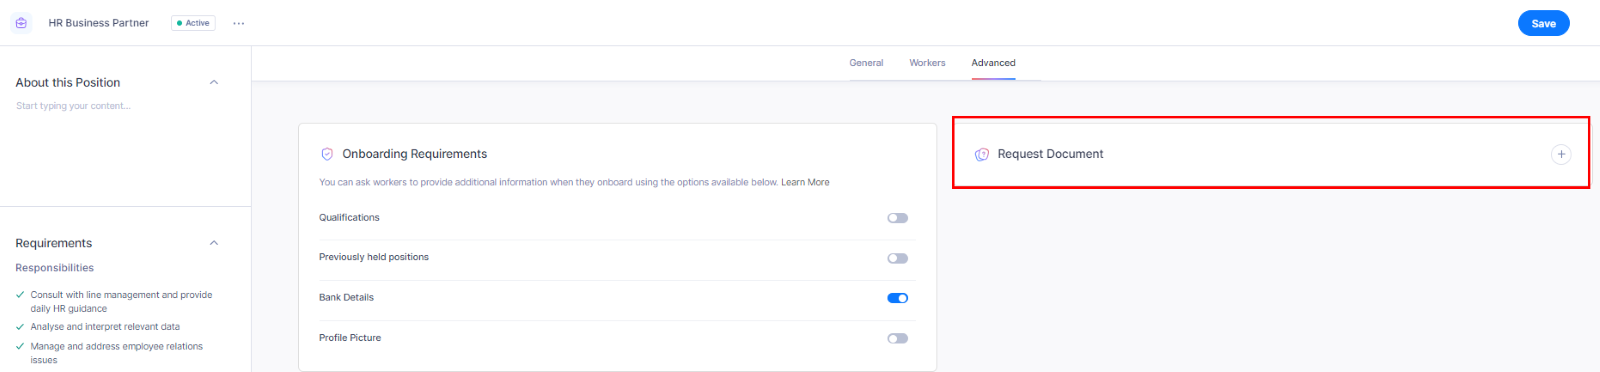Select the Advanced tab
The width and height of the screenshot is (1600, 372).
coord(993,63)
